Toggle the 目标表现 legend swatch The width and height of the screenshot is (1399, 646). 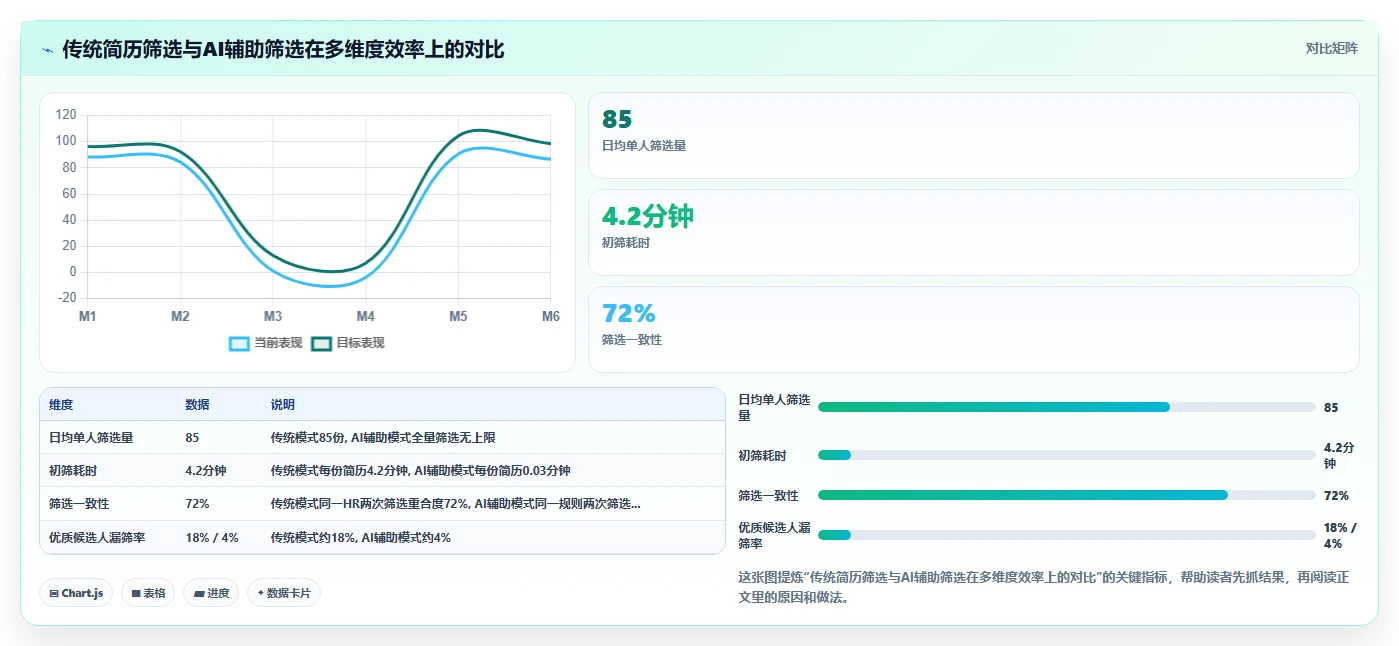(x=321, y=343)
